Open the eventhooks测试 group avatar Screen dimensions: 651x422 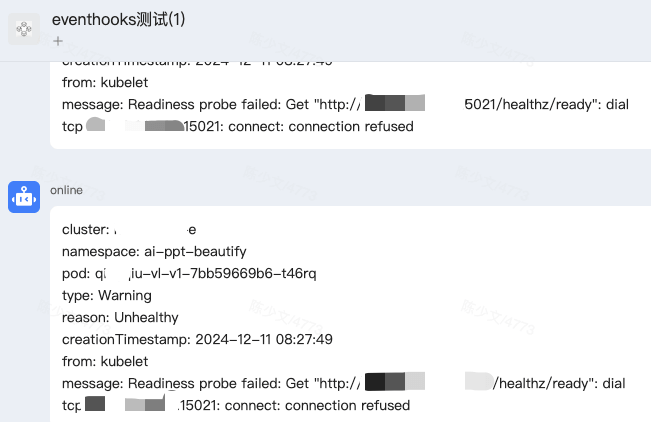(24, 29)
